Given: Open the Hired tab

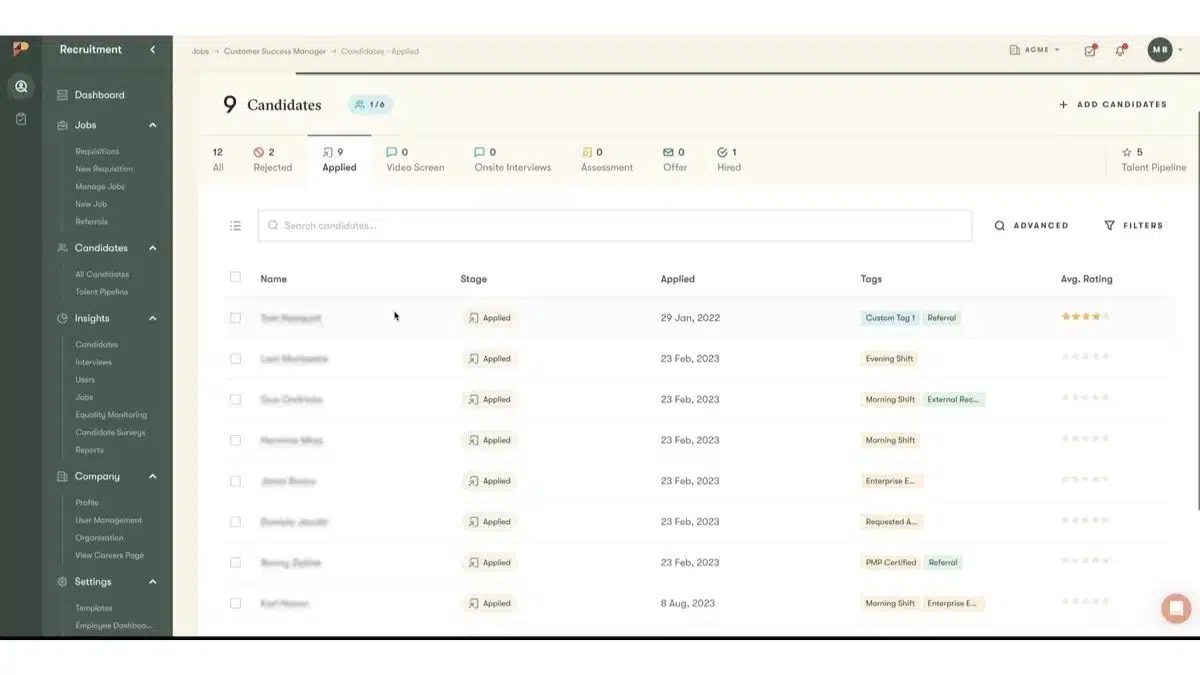Looking at the screenshot, I should pos(728,160).
